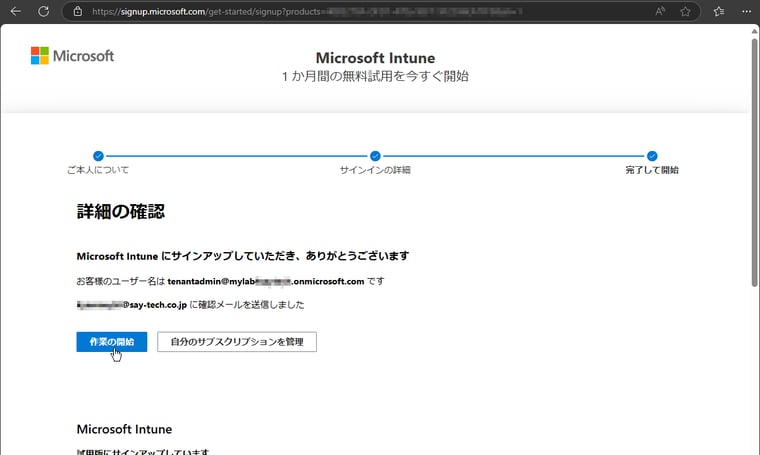The image size is (760, 455).
Task: Add this page to favorites with the star icon
Action: coord(685,11)
